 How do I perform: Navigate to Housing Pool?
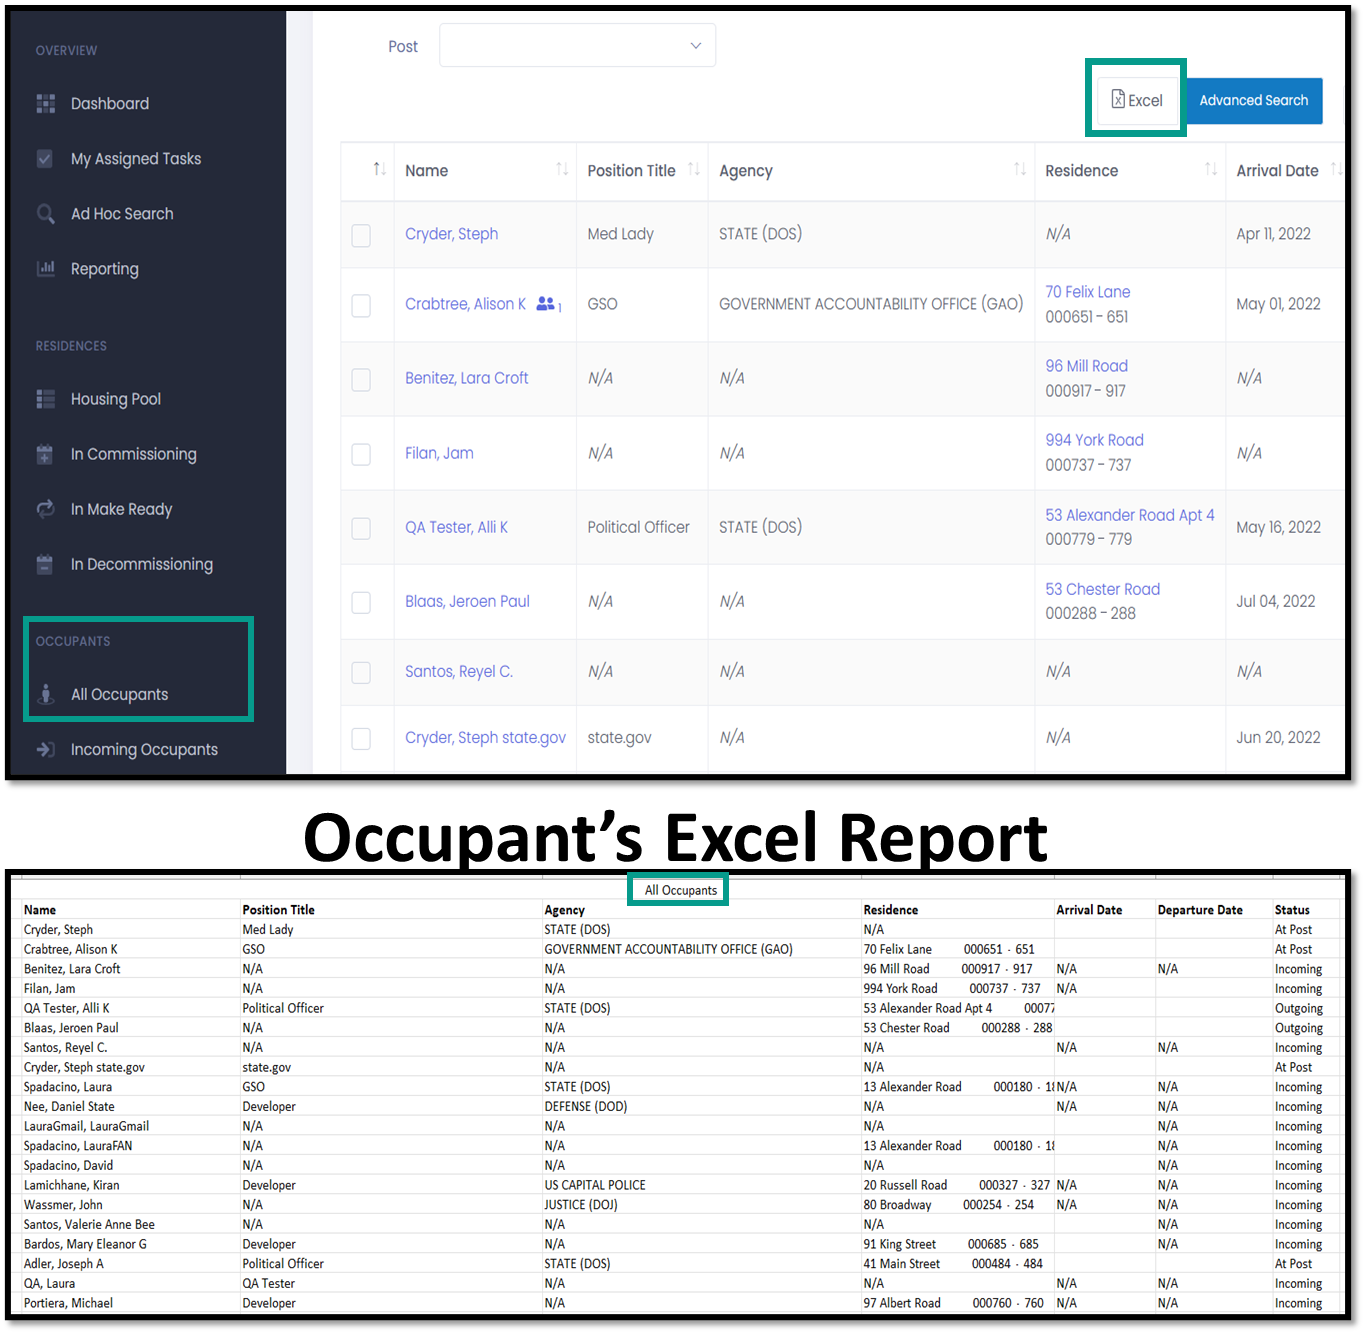[x=116, y=398]
